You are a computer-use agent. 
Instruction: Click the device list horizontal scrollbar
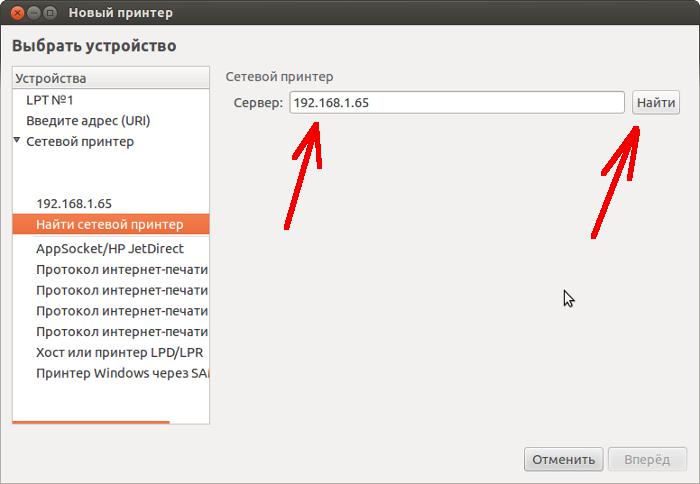click(91, 423)
